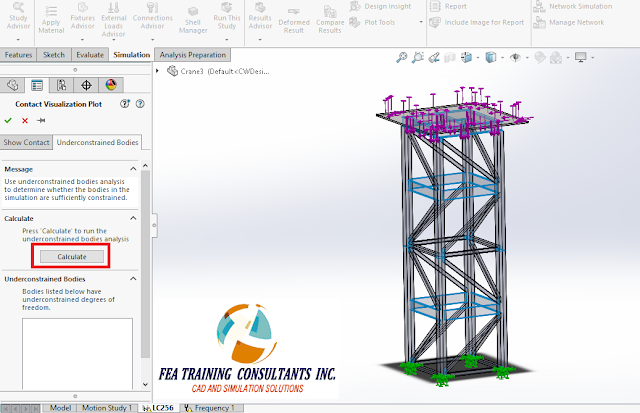Expand the Plot Tools dropdown arrow

tap(421, 22)
